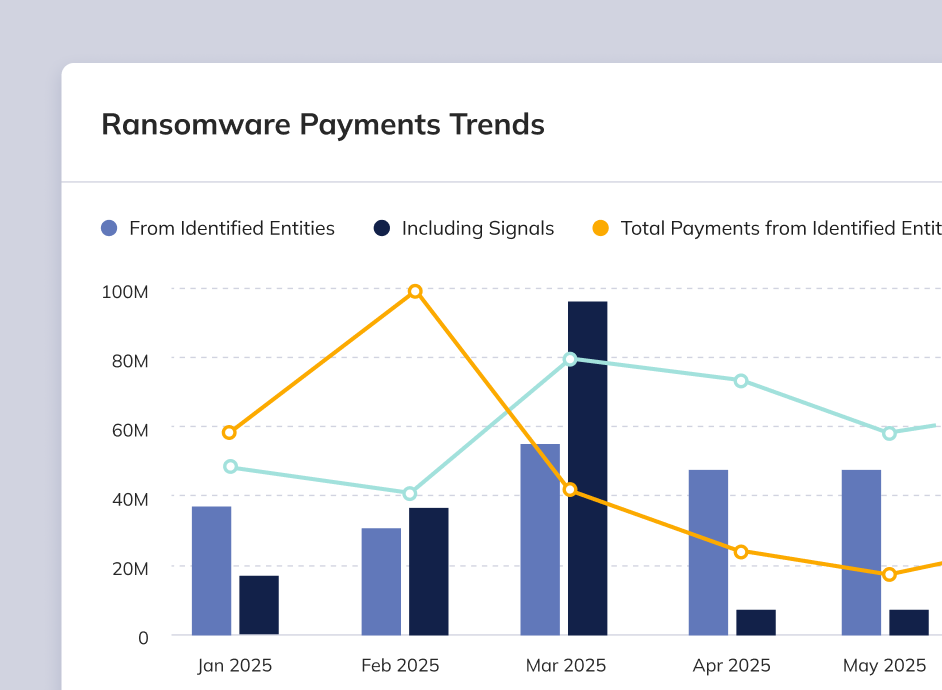Click the light blue Apr 2025 bar
Screen dimensions: 942x690
708,552
